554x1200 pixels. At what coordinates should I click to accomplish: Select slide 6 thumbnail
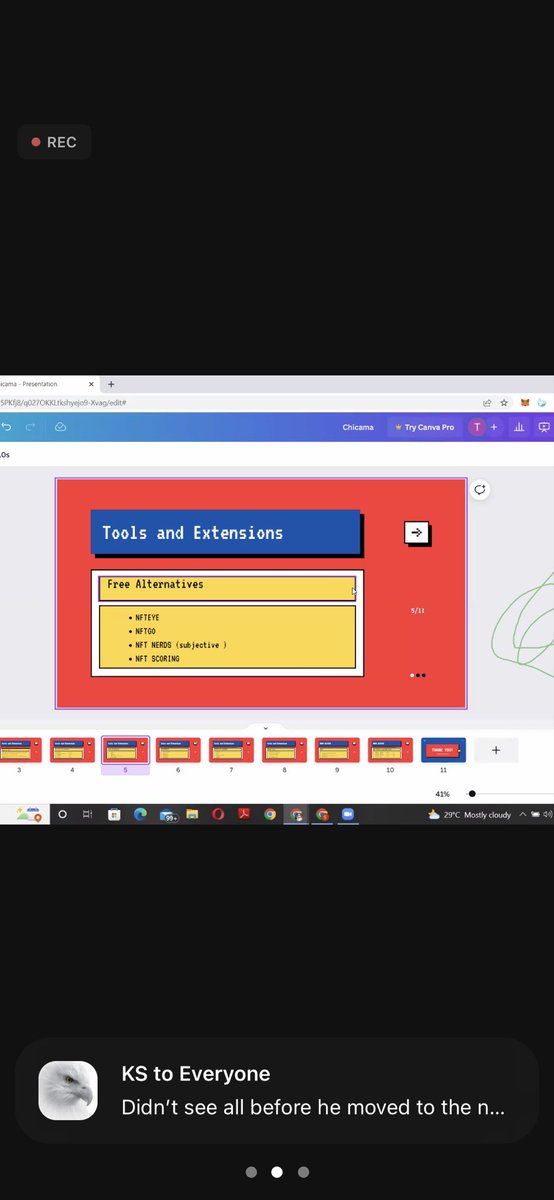pyautogui.click(x=178, y=750)
